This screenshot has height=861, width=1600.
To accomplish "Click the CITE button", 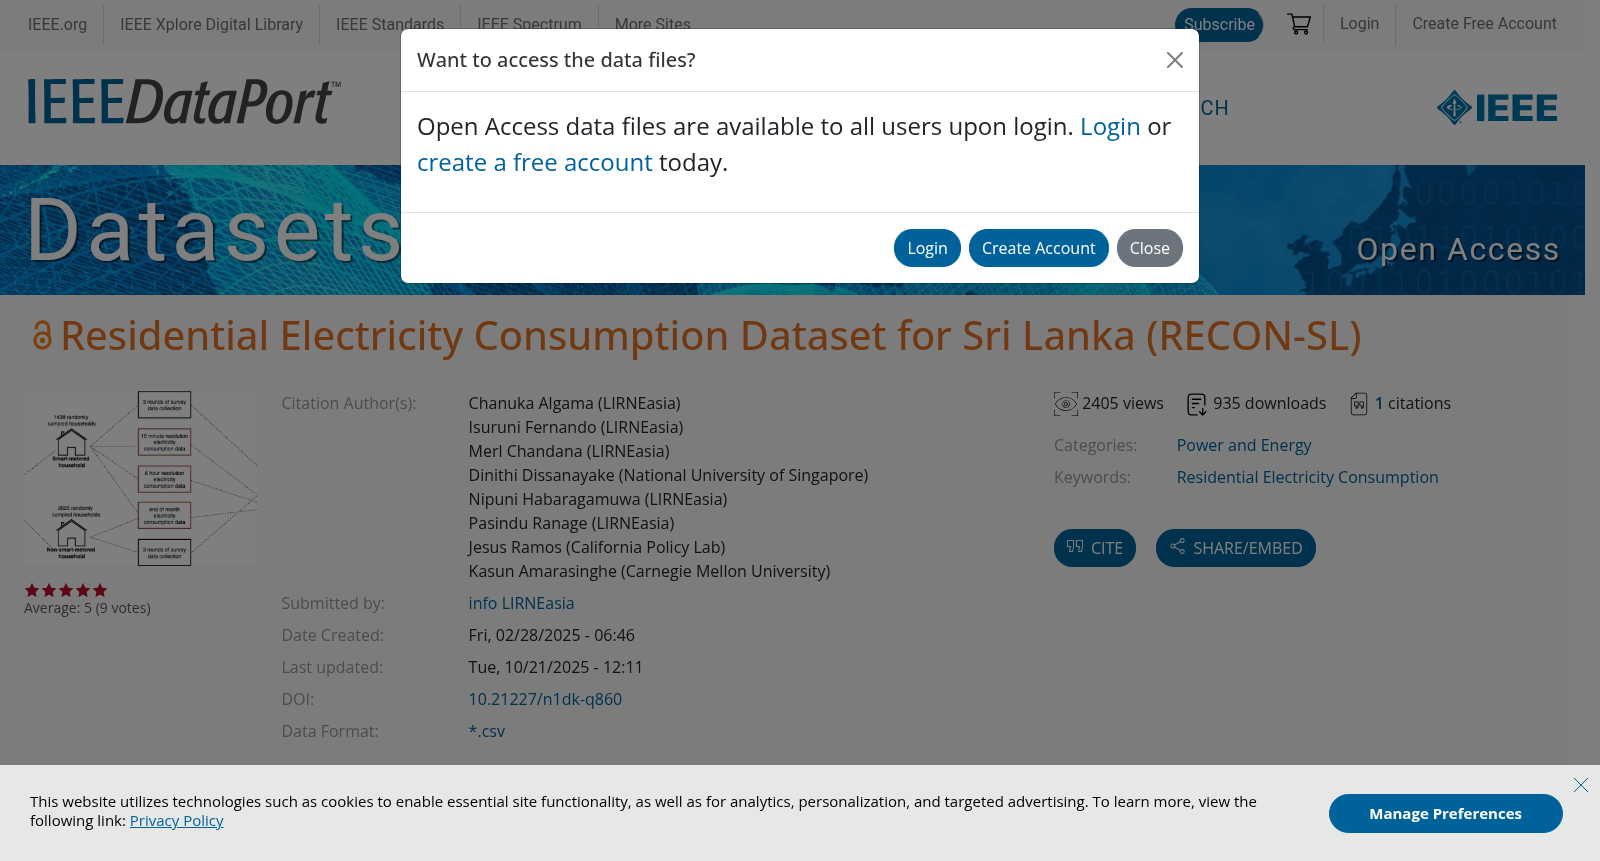I will (x=1095, y=548).
